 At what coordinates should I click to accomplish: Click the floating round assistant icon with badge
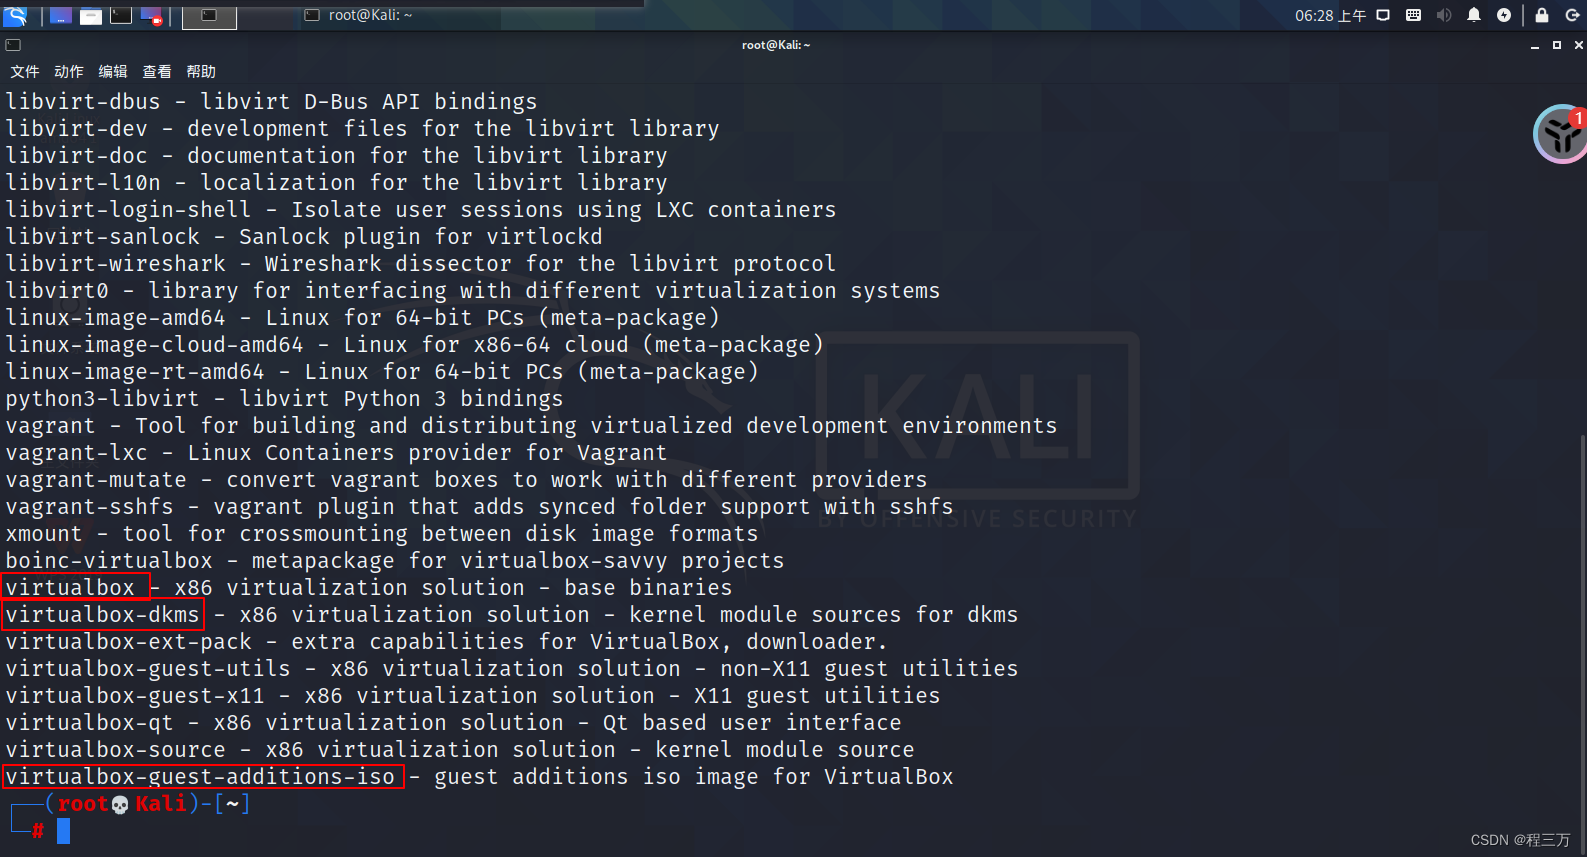pyautogui.click(x=1561, y=134)
